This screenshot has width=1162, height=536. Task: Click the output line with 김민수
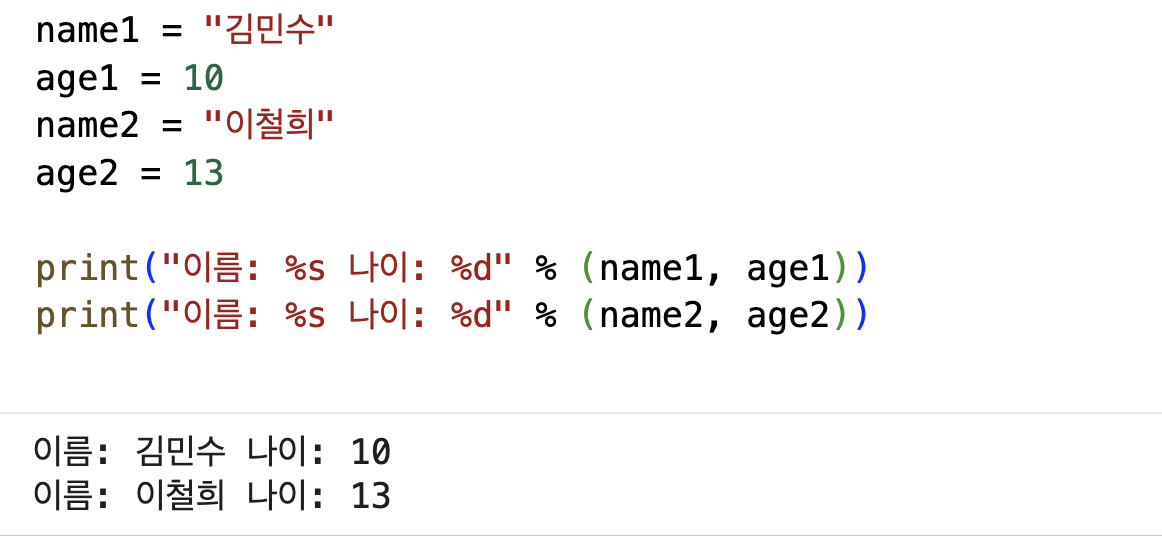tap(212, 452)
